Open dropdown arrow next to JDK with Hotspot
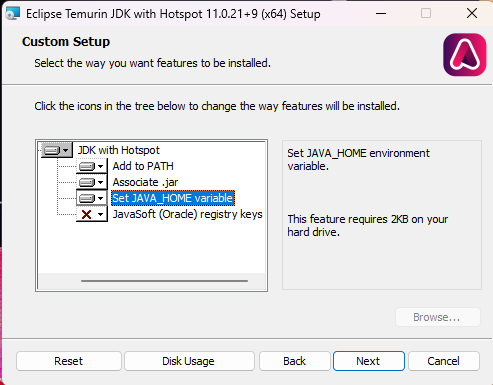This screenshot has width=493, height=385. [x=66, y=151]
